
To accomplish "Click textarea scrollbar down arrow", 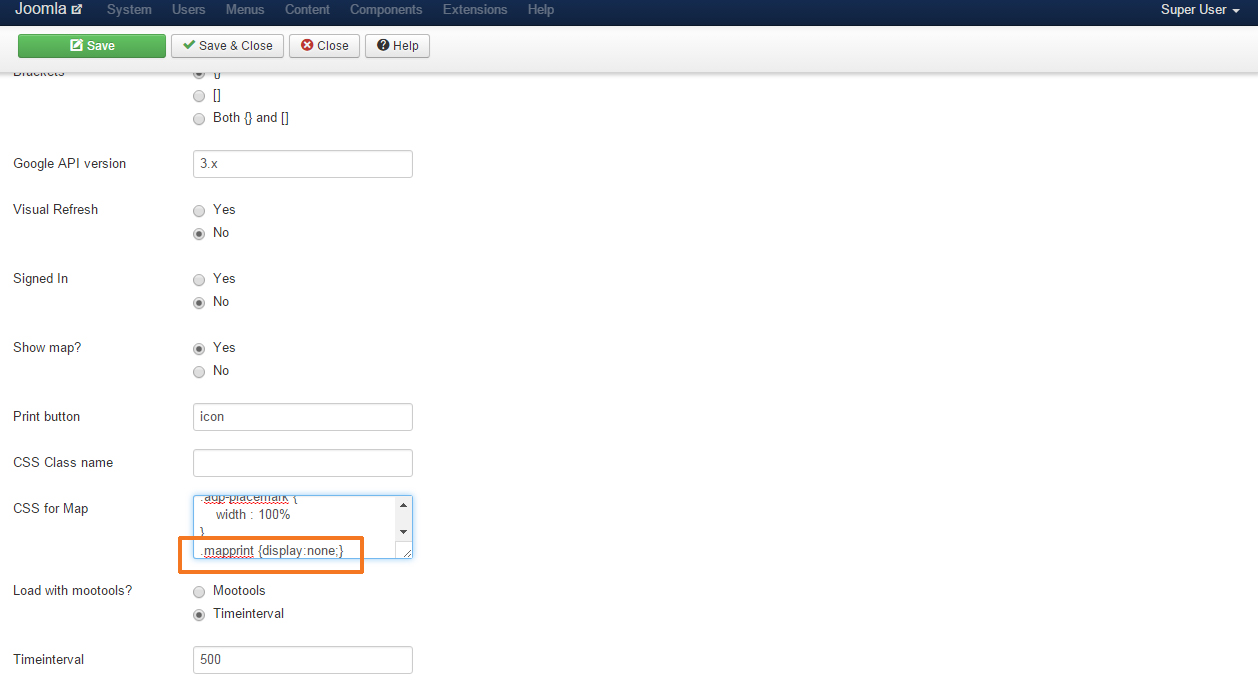I will pos(403,531).
